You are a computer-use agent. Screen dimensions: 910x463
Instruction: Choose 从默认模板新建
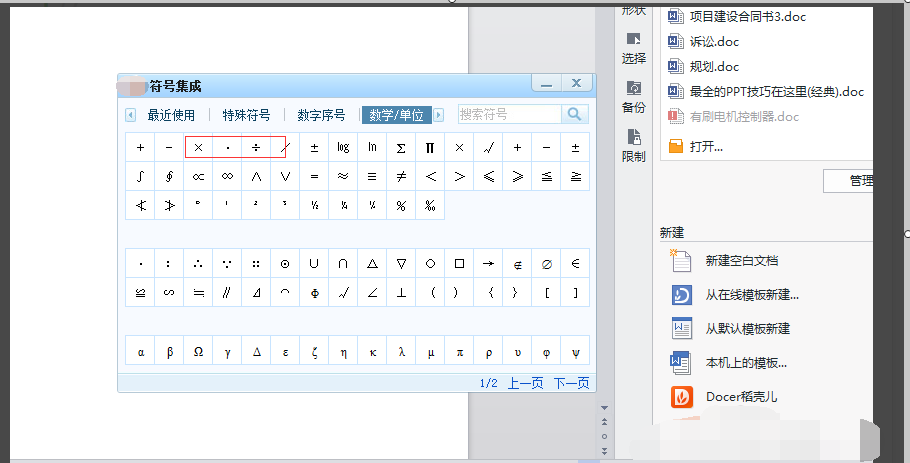730,328
